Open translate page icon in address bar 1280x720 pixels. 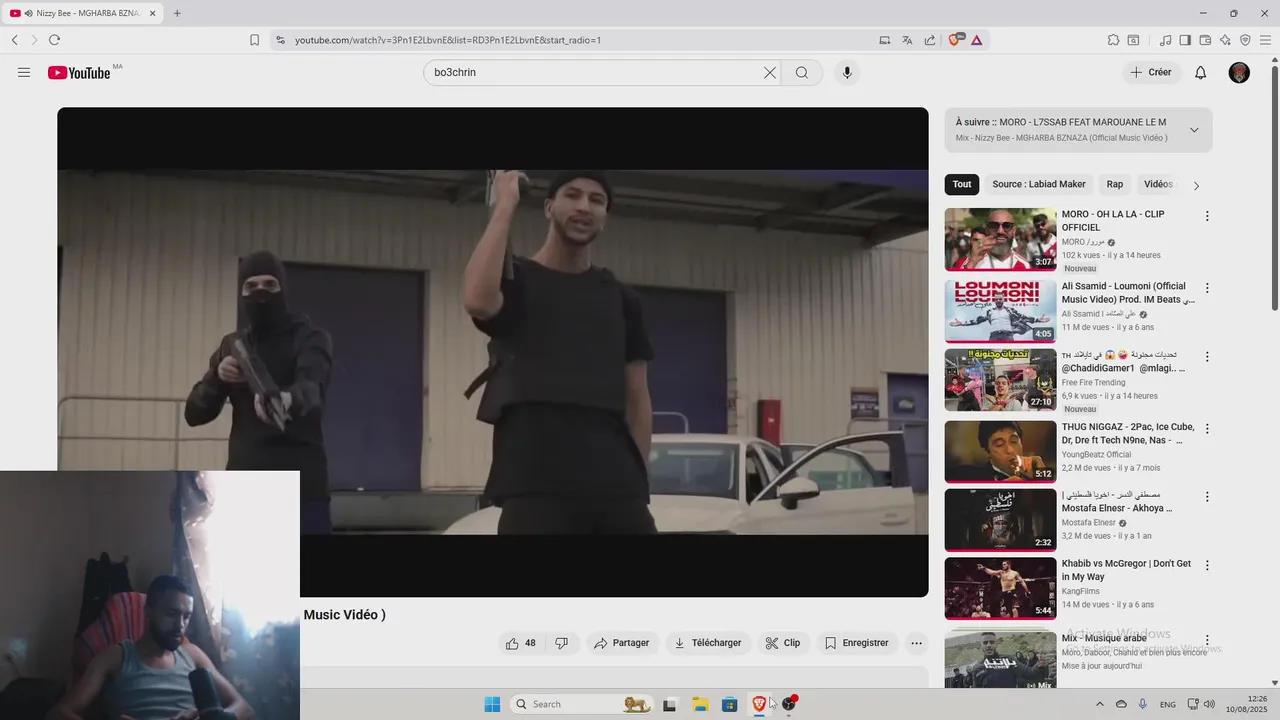(x=907, y=40)
